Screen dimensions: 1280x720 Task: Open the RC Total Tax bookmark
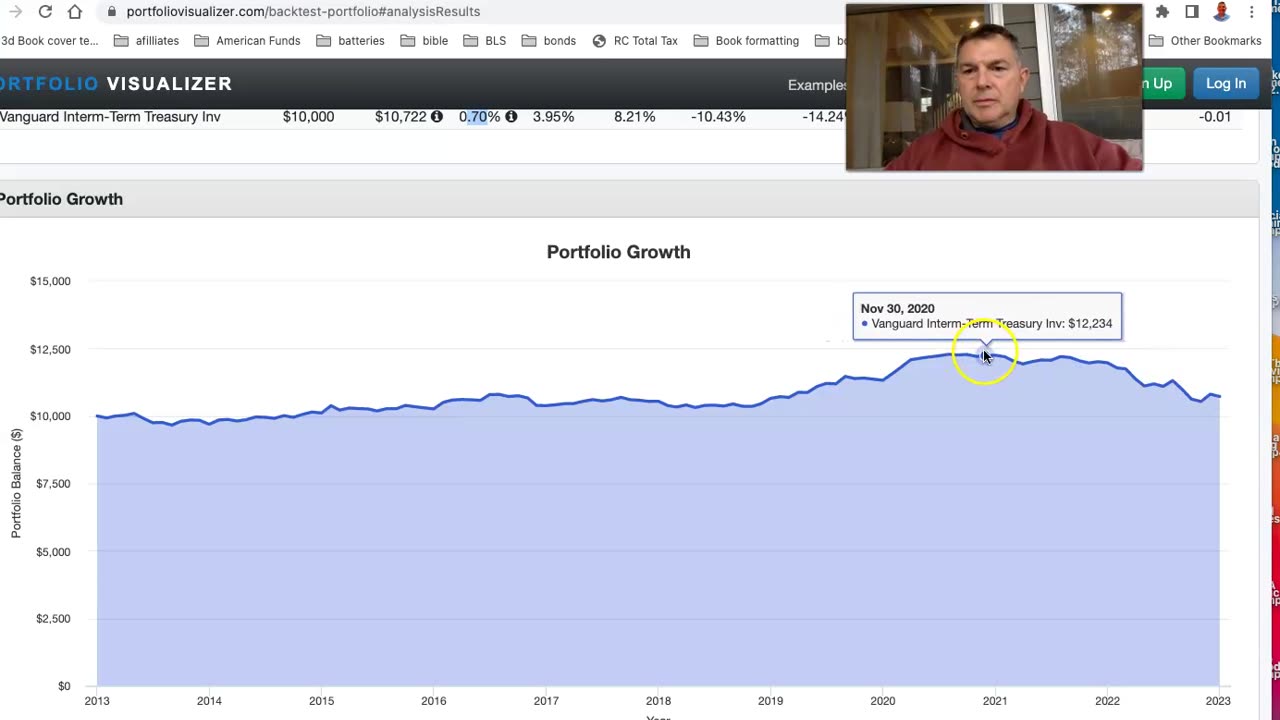[x=635, y=41]
